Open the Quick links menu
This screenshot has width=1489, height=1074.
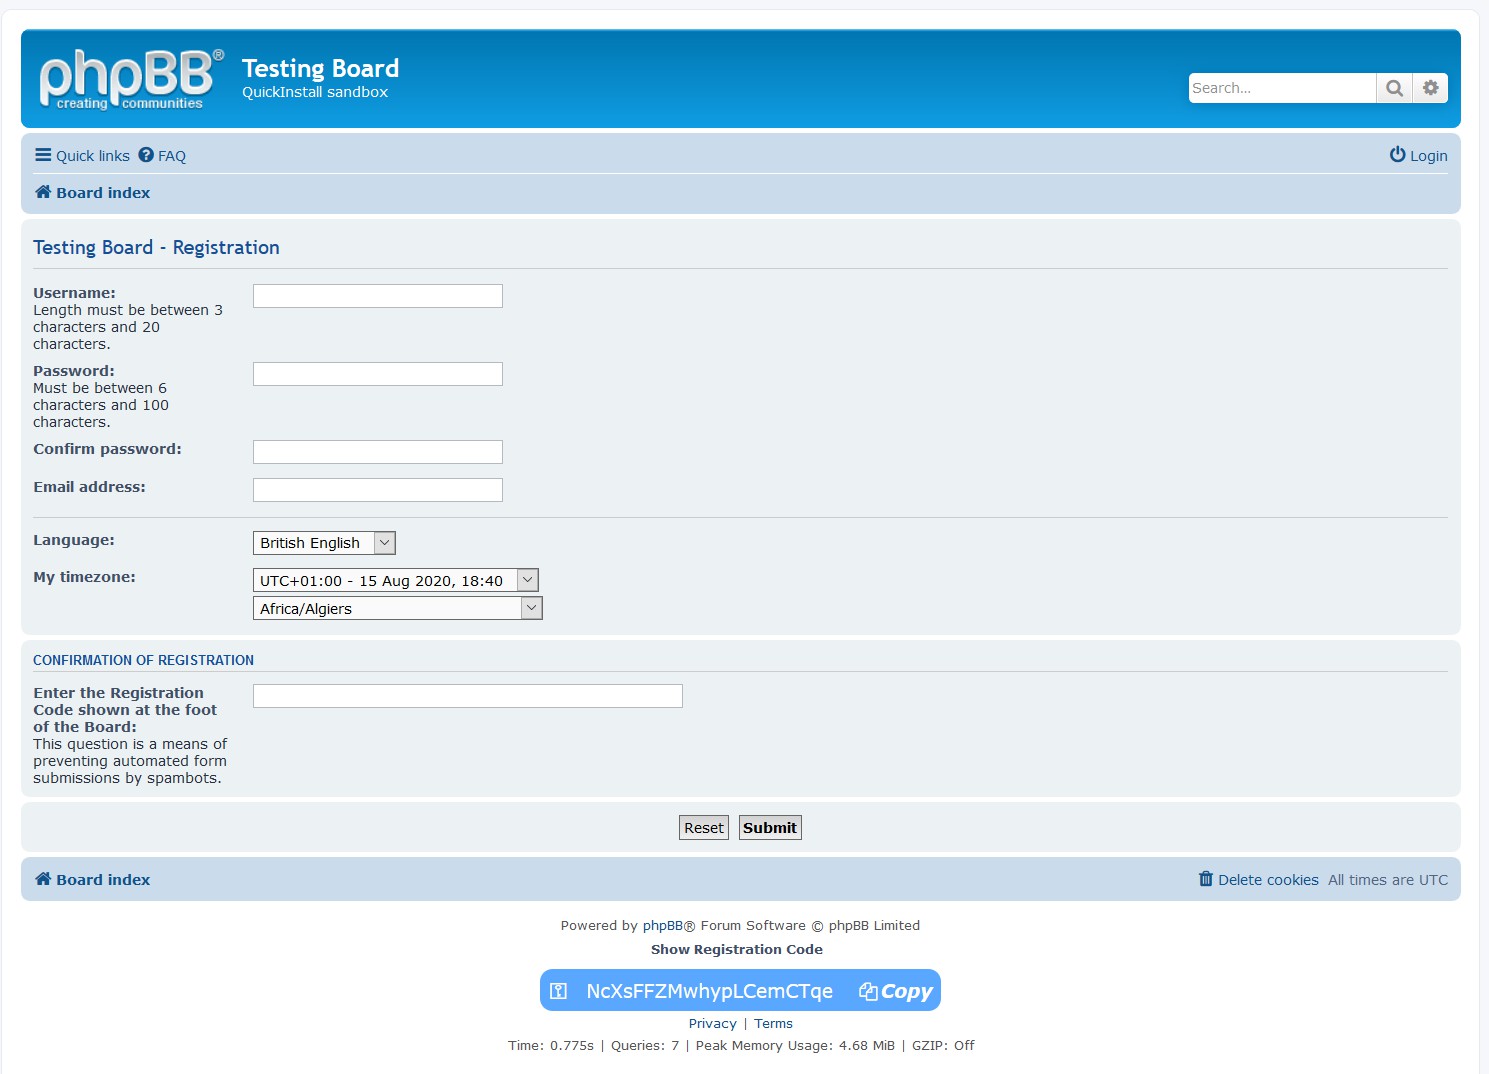tap(82, 155)
